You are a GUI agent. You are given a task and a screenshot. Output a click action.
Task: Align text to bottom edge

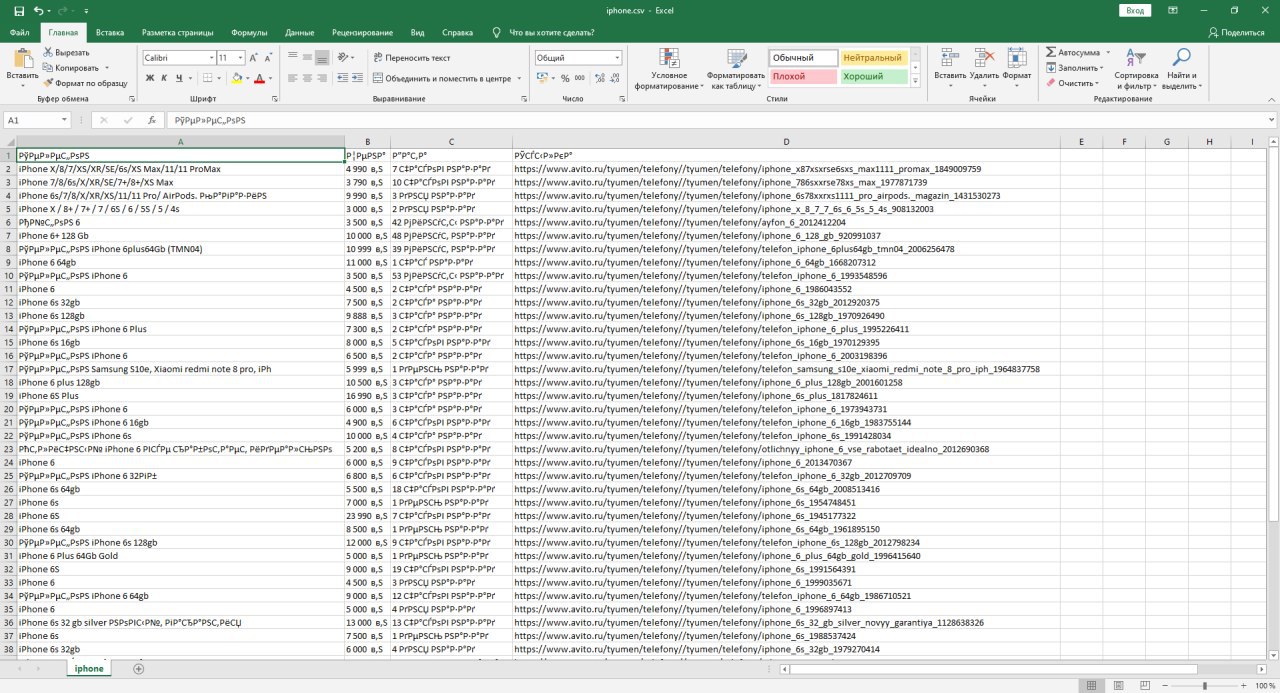pyautogui.click(x=323, y=58)
